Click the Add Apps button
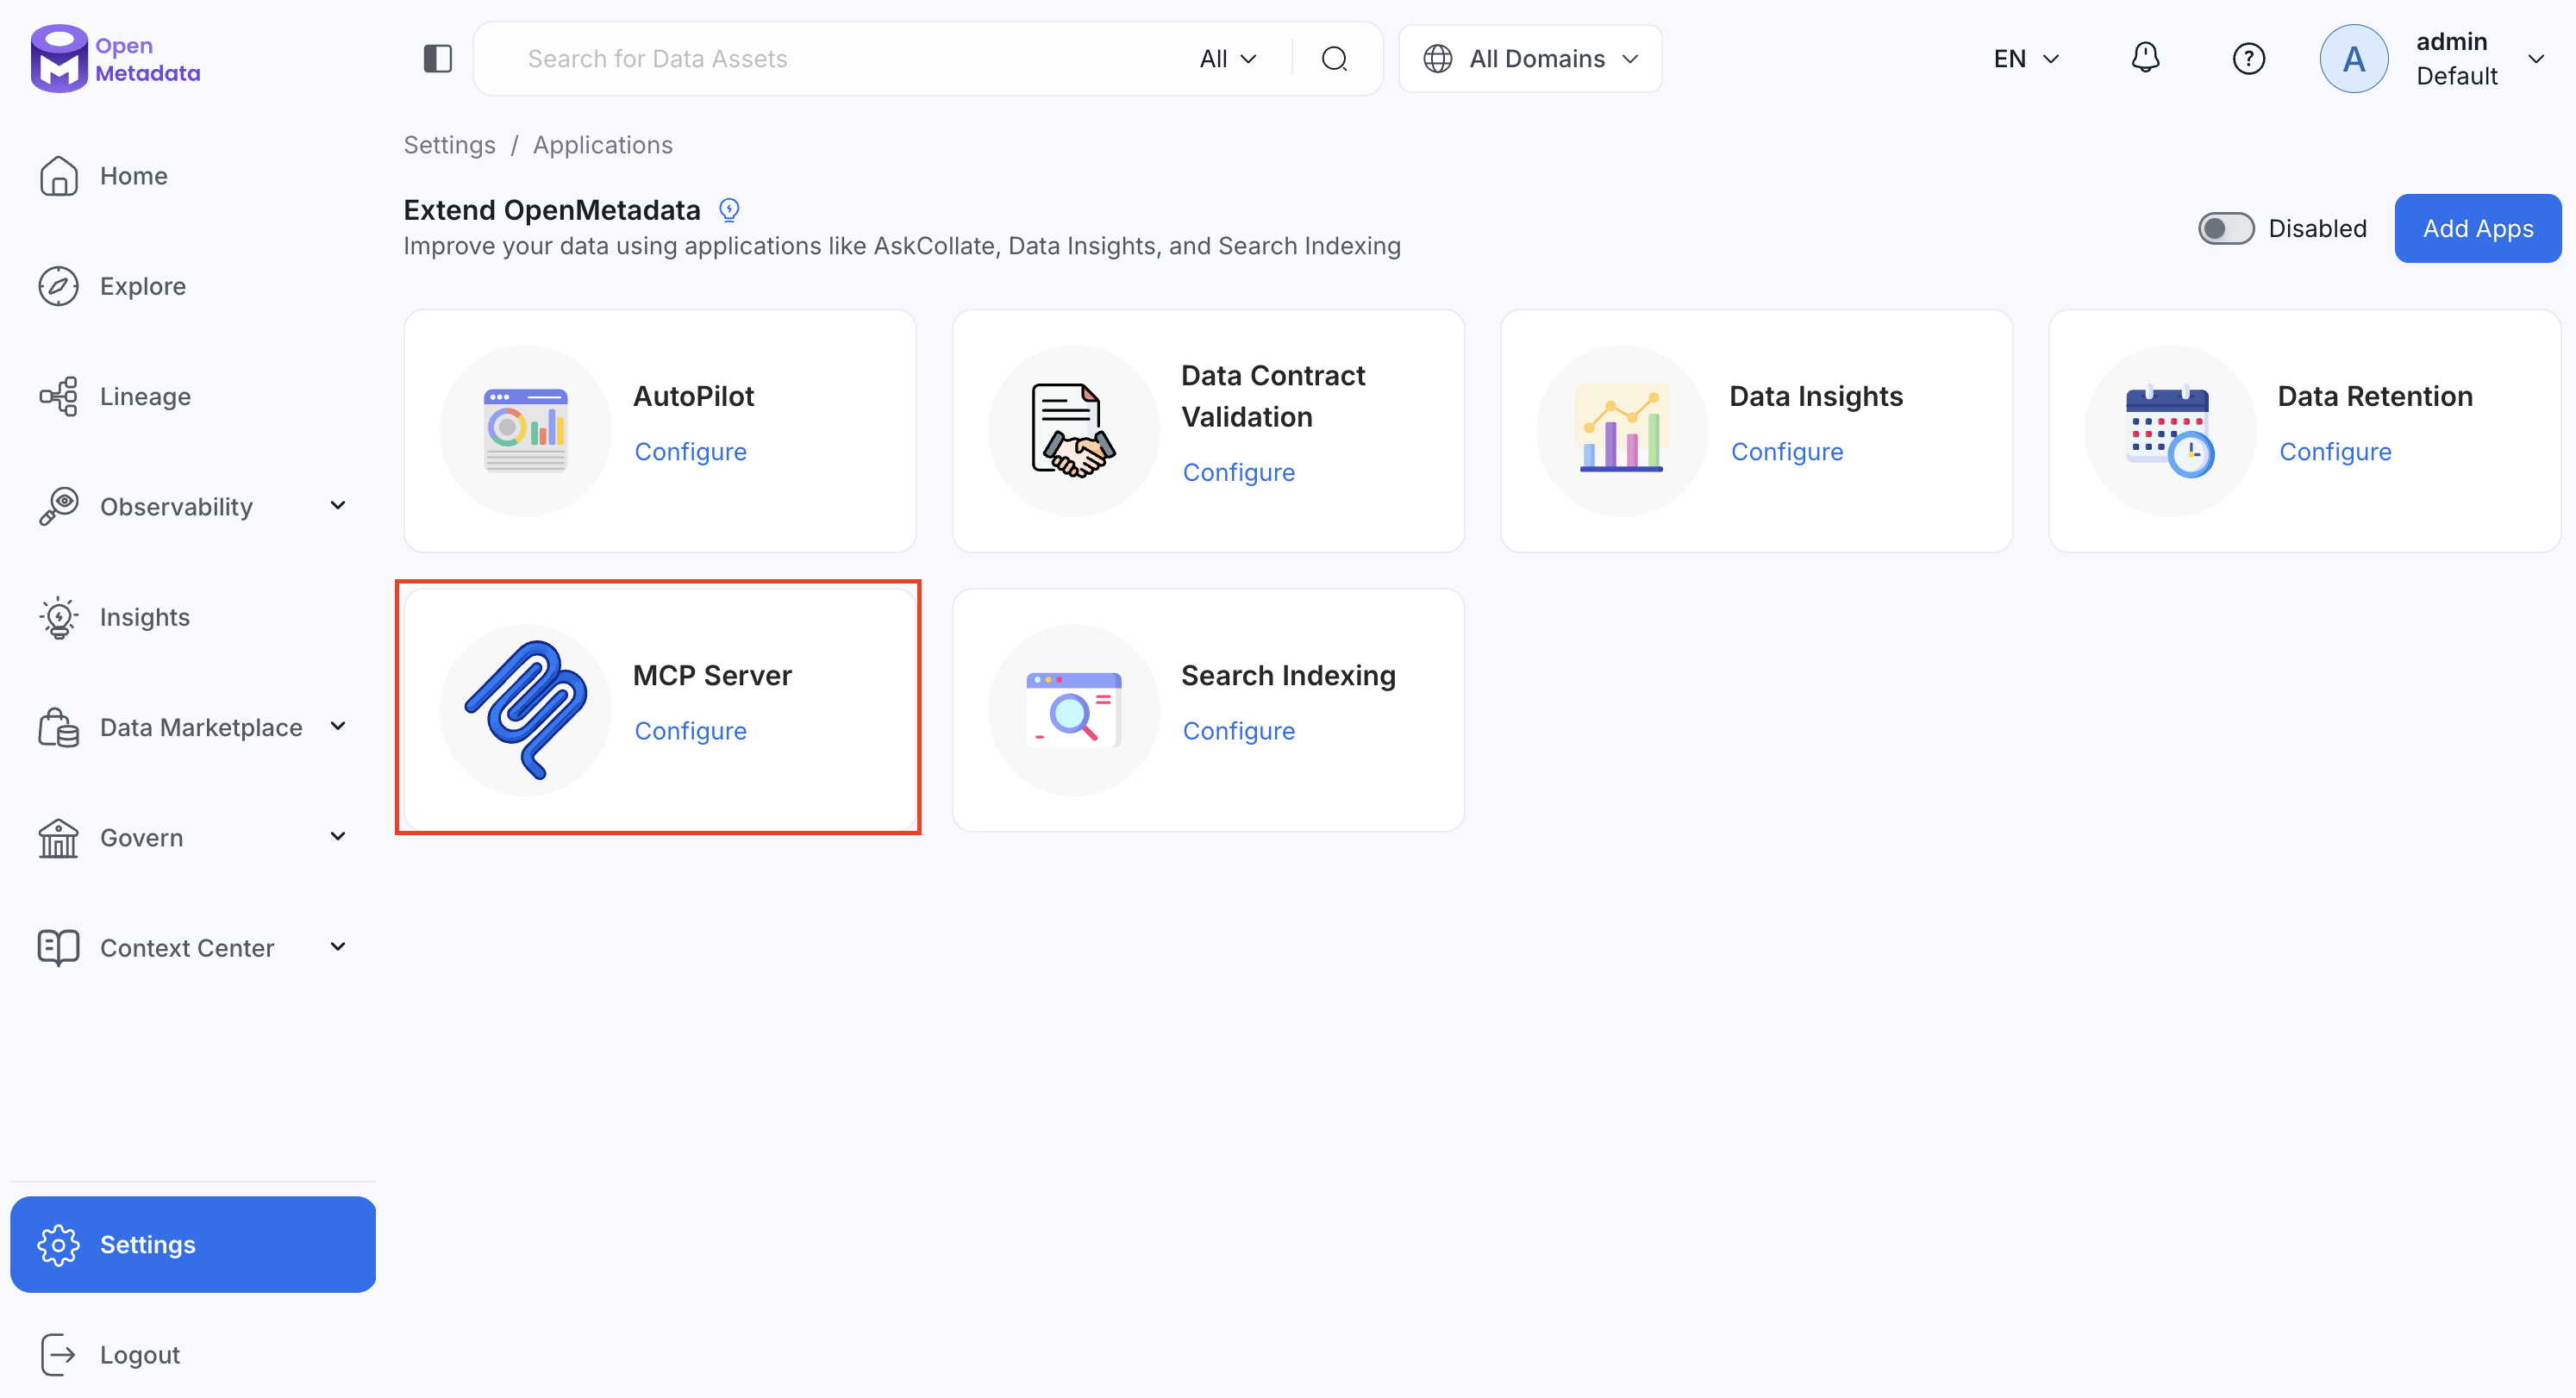This screenshot has width=2576, height=1398. [2477, 228]
